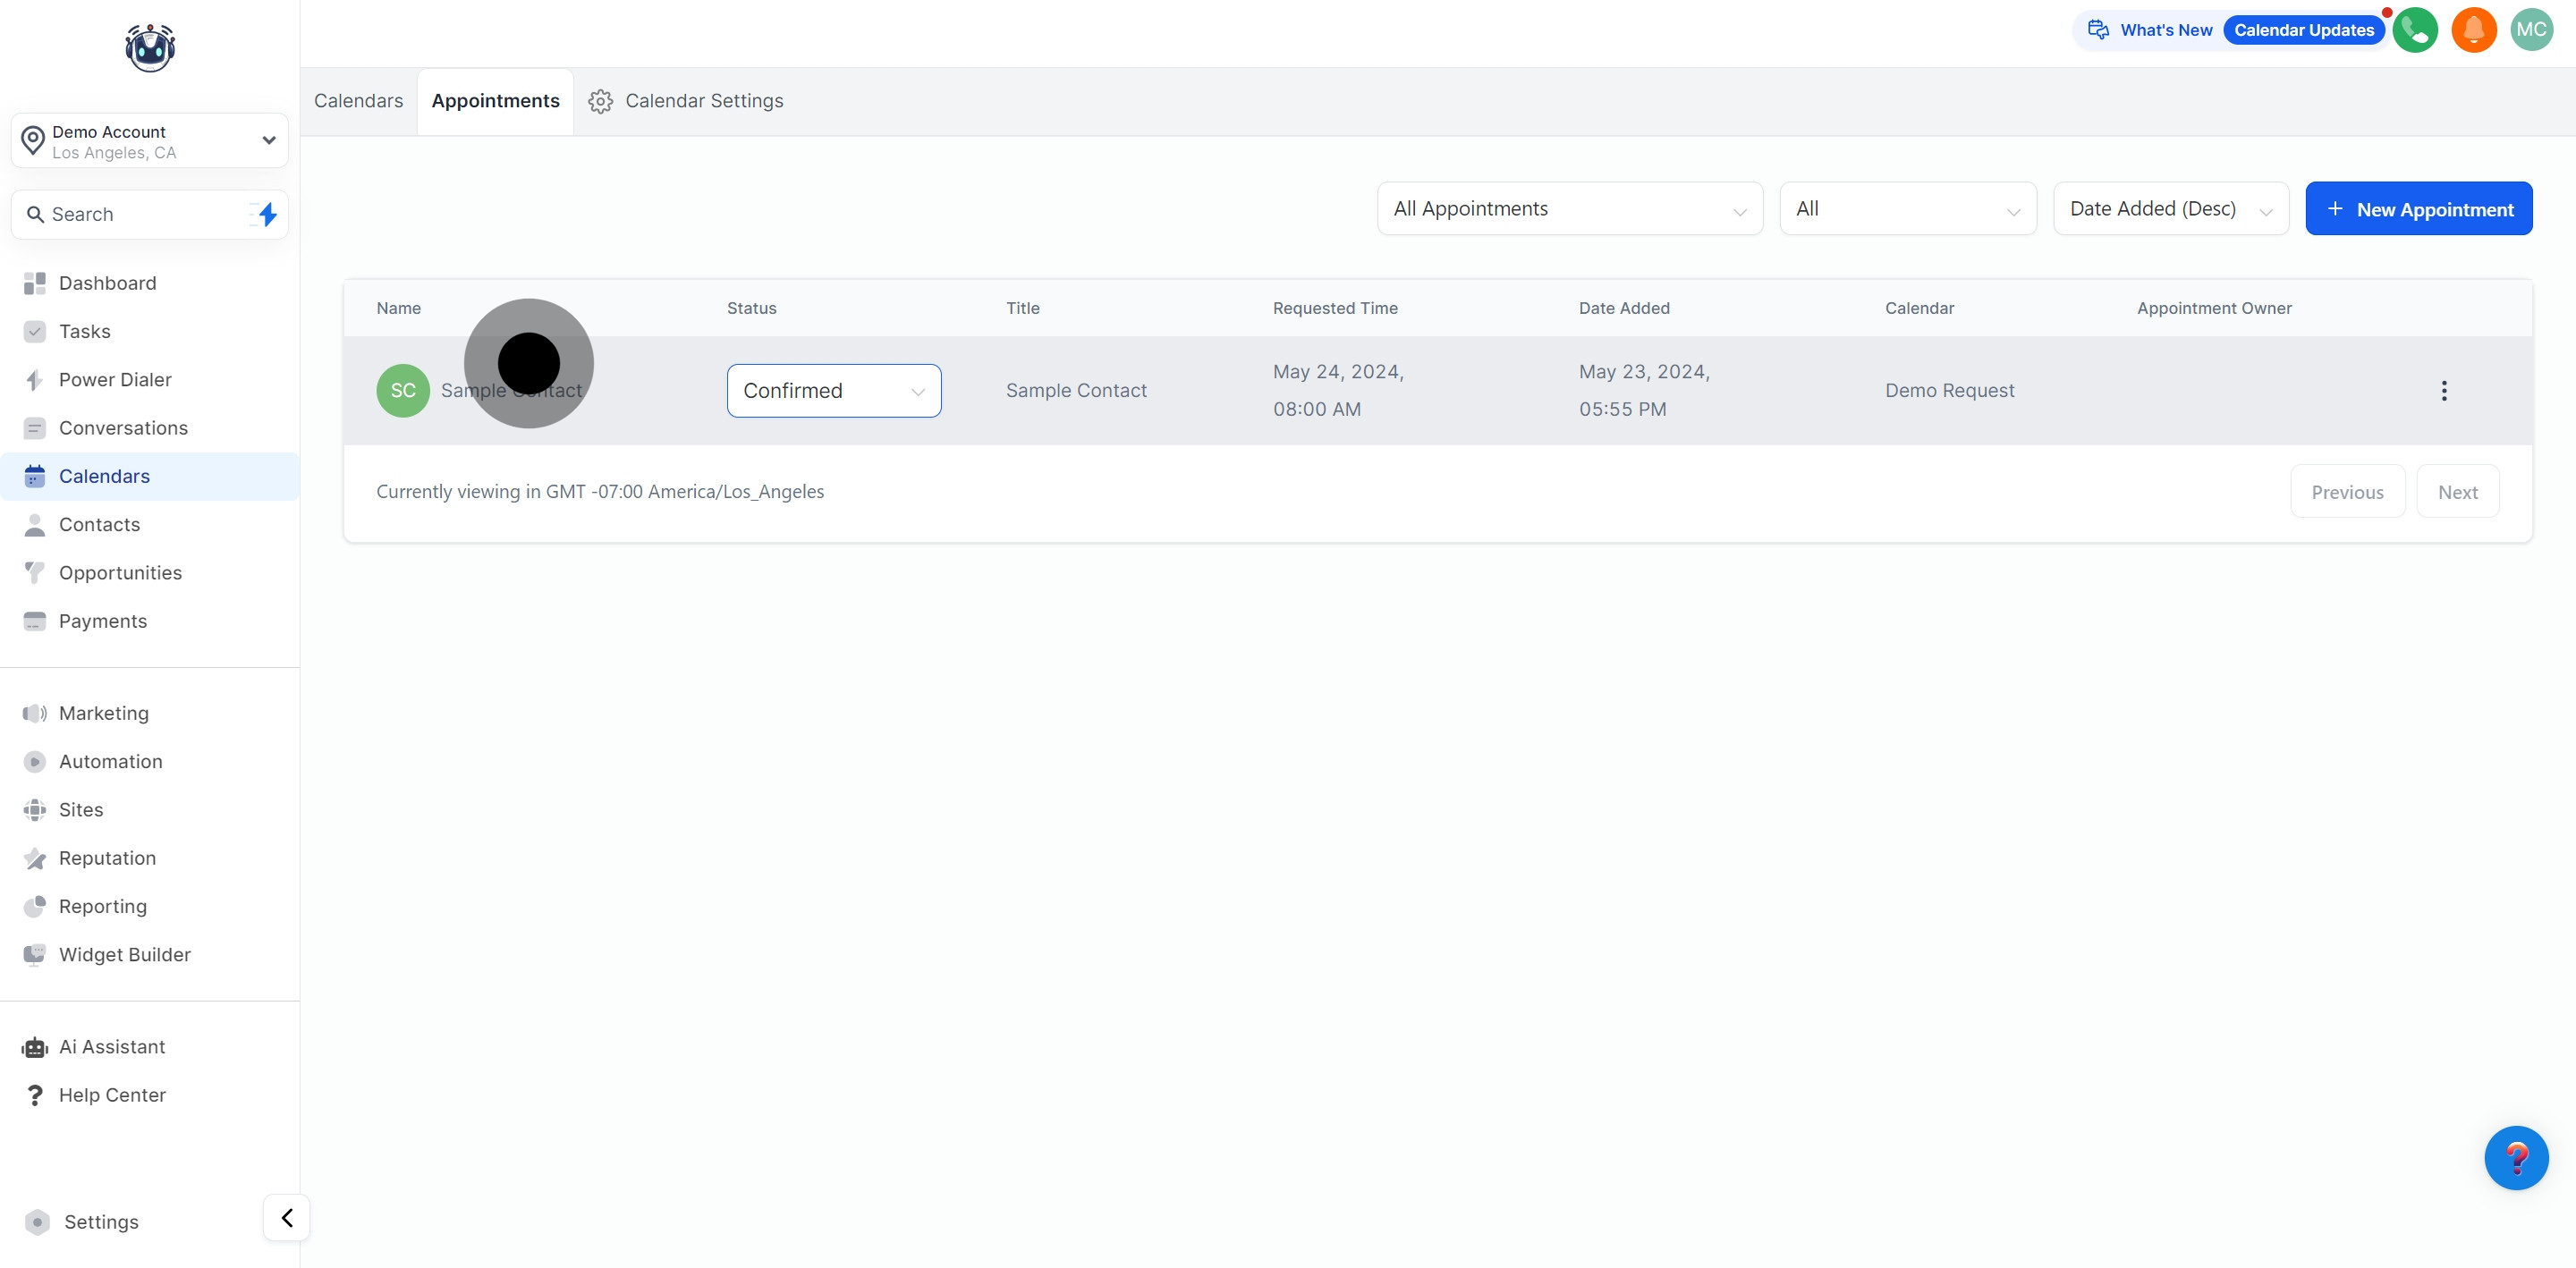Viewport: 2576px width, 1268px height.
Task: Open the All Appointments filter dropdown
Action: (1569, 209)
